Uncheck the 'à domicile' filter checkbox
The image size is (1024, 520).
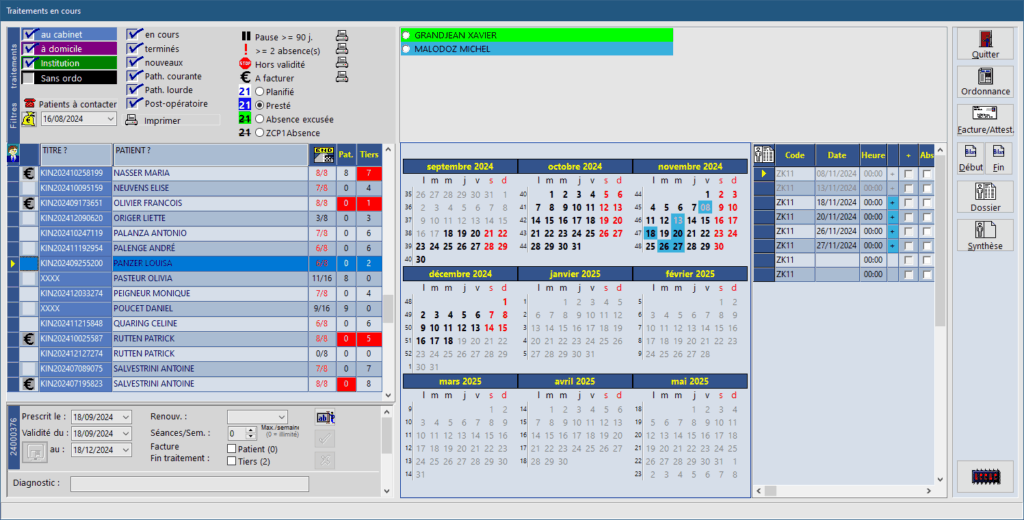(29, 48)
